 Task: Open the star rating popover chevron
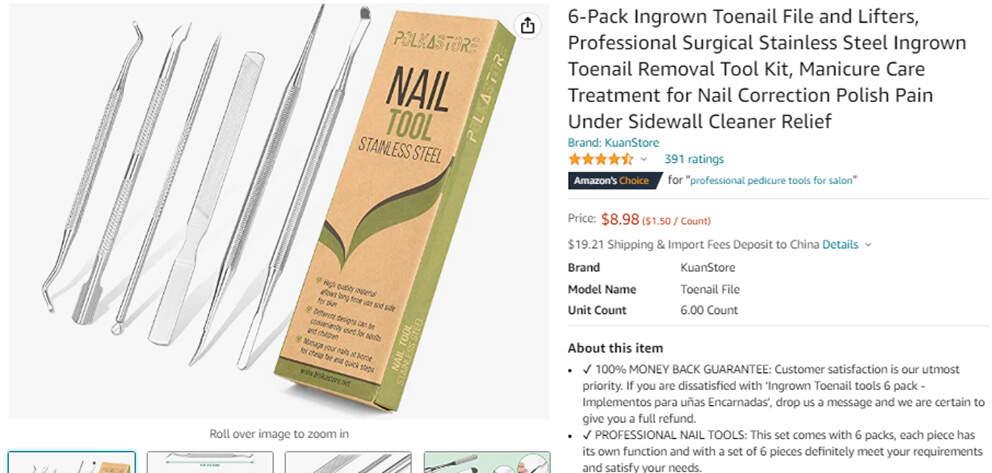point(644,159)
